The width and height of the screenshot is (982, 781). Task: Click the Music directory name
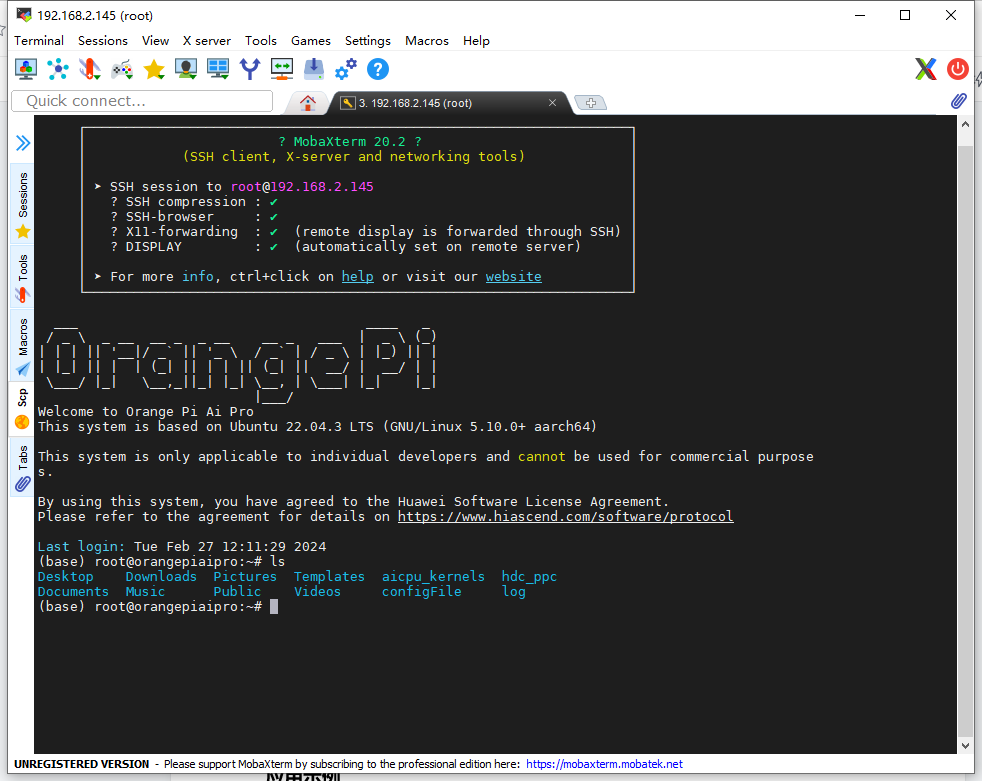pos(145,591)
